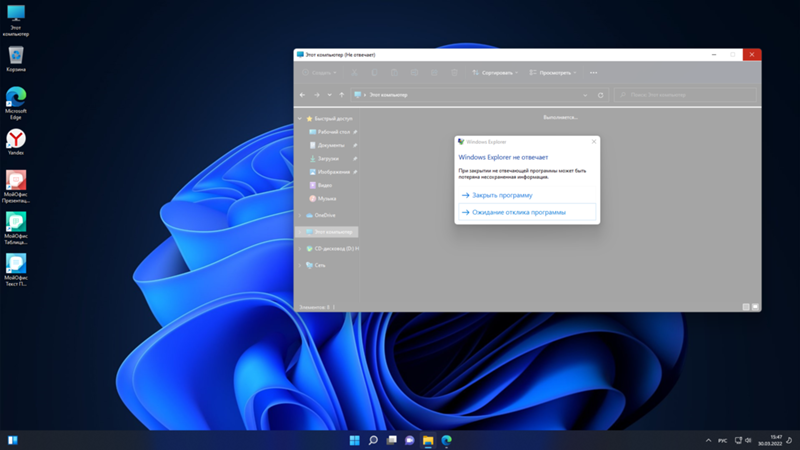Screen dimensions: 800x450
Task: Close the 'Этот компьютер' Explorer window
Action: point(752,55)
